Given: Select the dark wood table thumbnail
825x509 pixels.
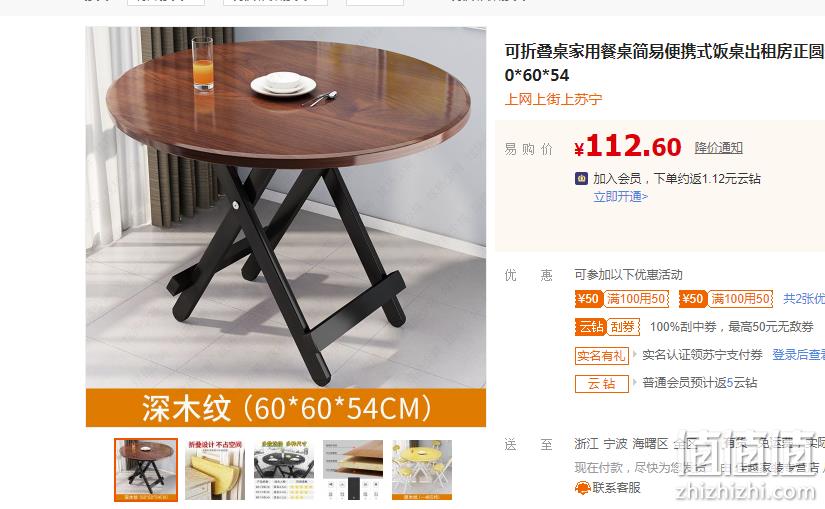Looking at the screenshot, I should pos(146,470).
